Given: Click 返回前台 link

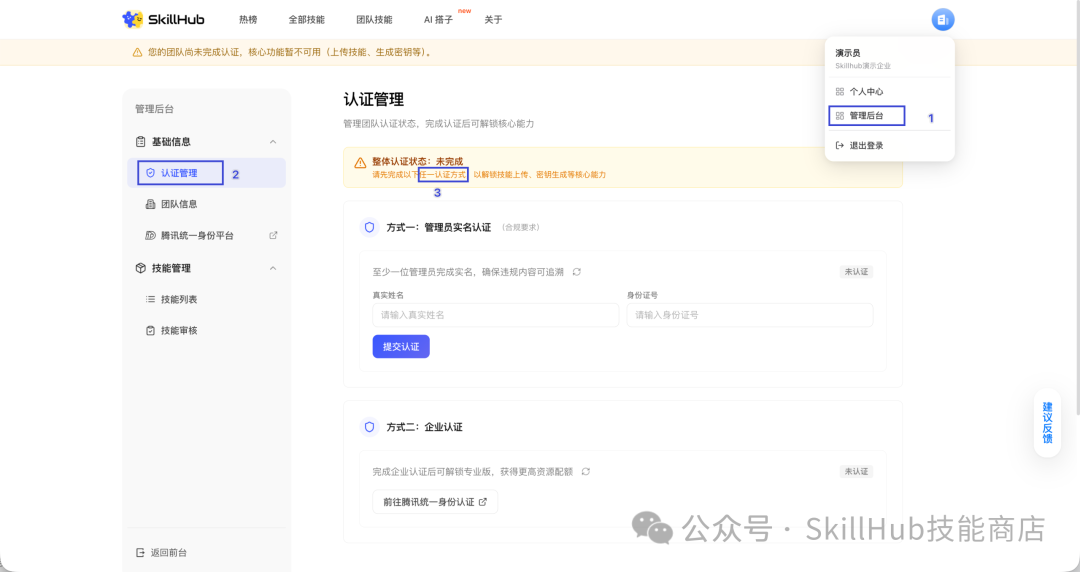Looking at the screenshot, I should [x=161, y=553].
